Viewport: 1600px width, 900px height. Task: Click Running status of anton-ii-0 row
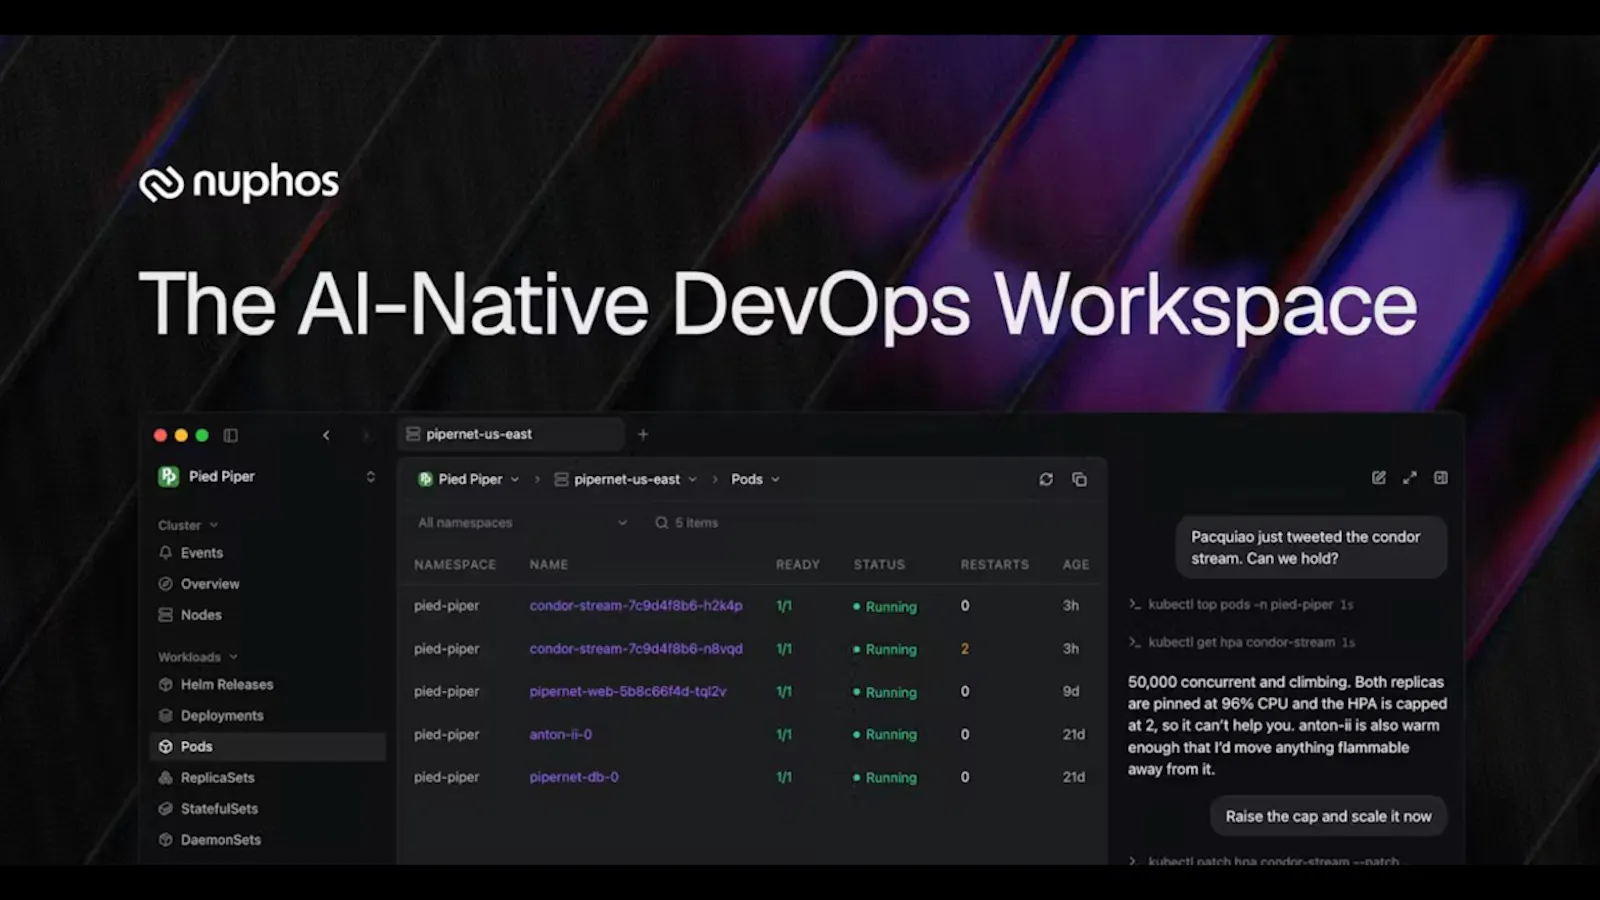pyautogui.click(x=885, y=735)
